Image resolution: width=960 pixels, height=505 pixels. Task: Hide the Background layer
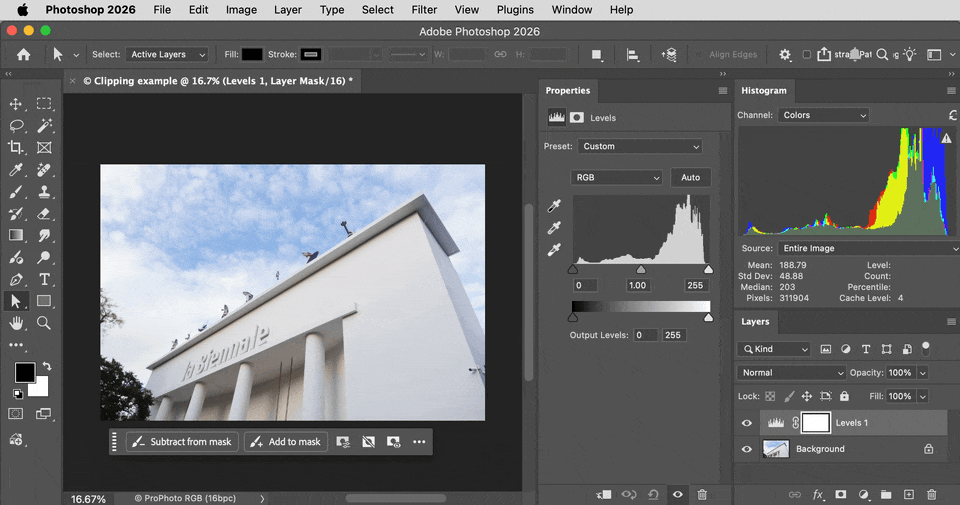(x=746, y=449)
